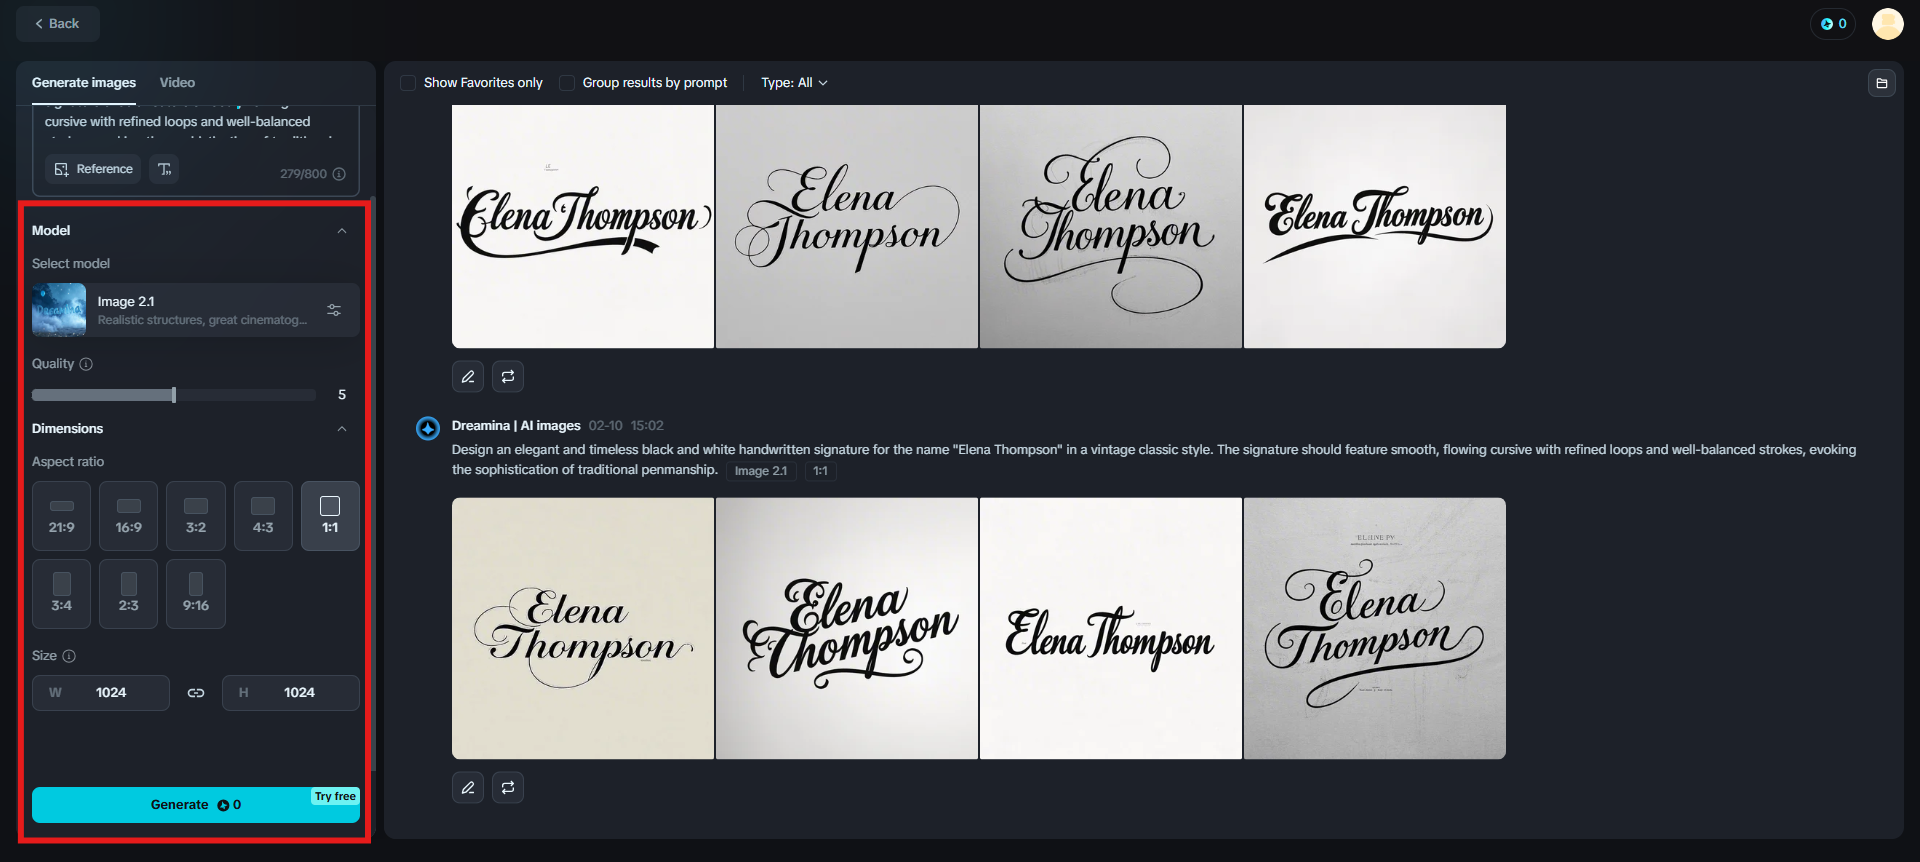
Task: Select the 3:2 aspect ratio
Action: [x=196, y=516]
